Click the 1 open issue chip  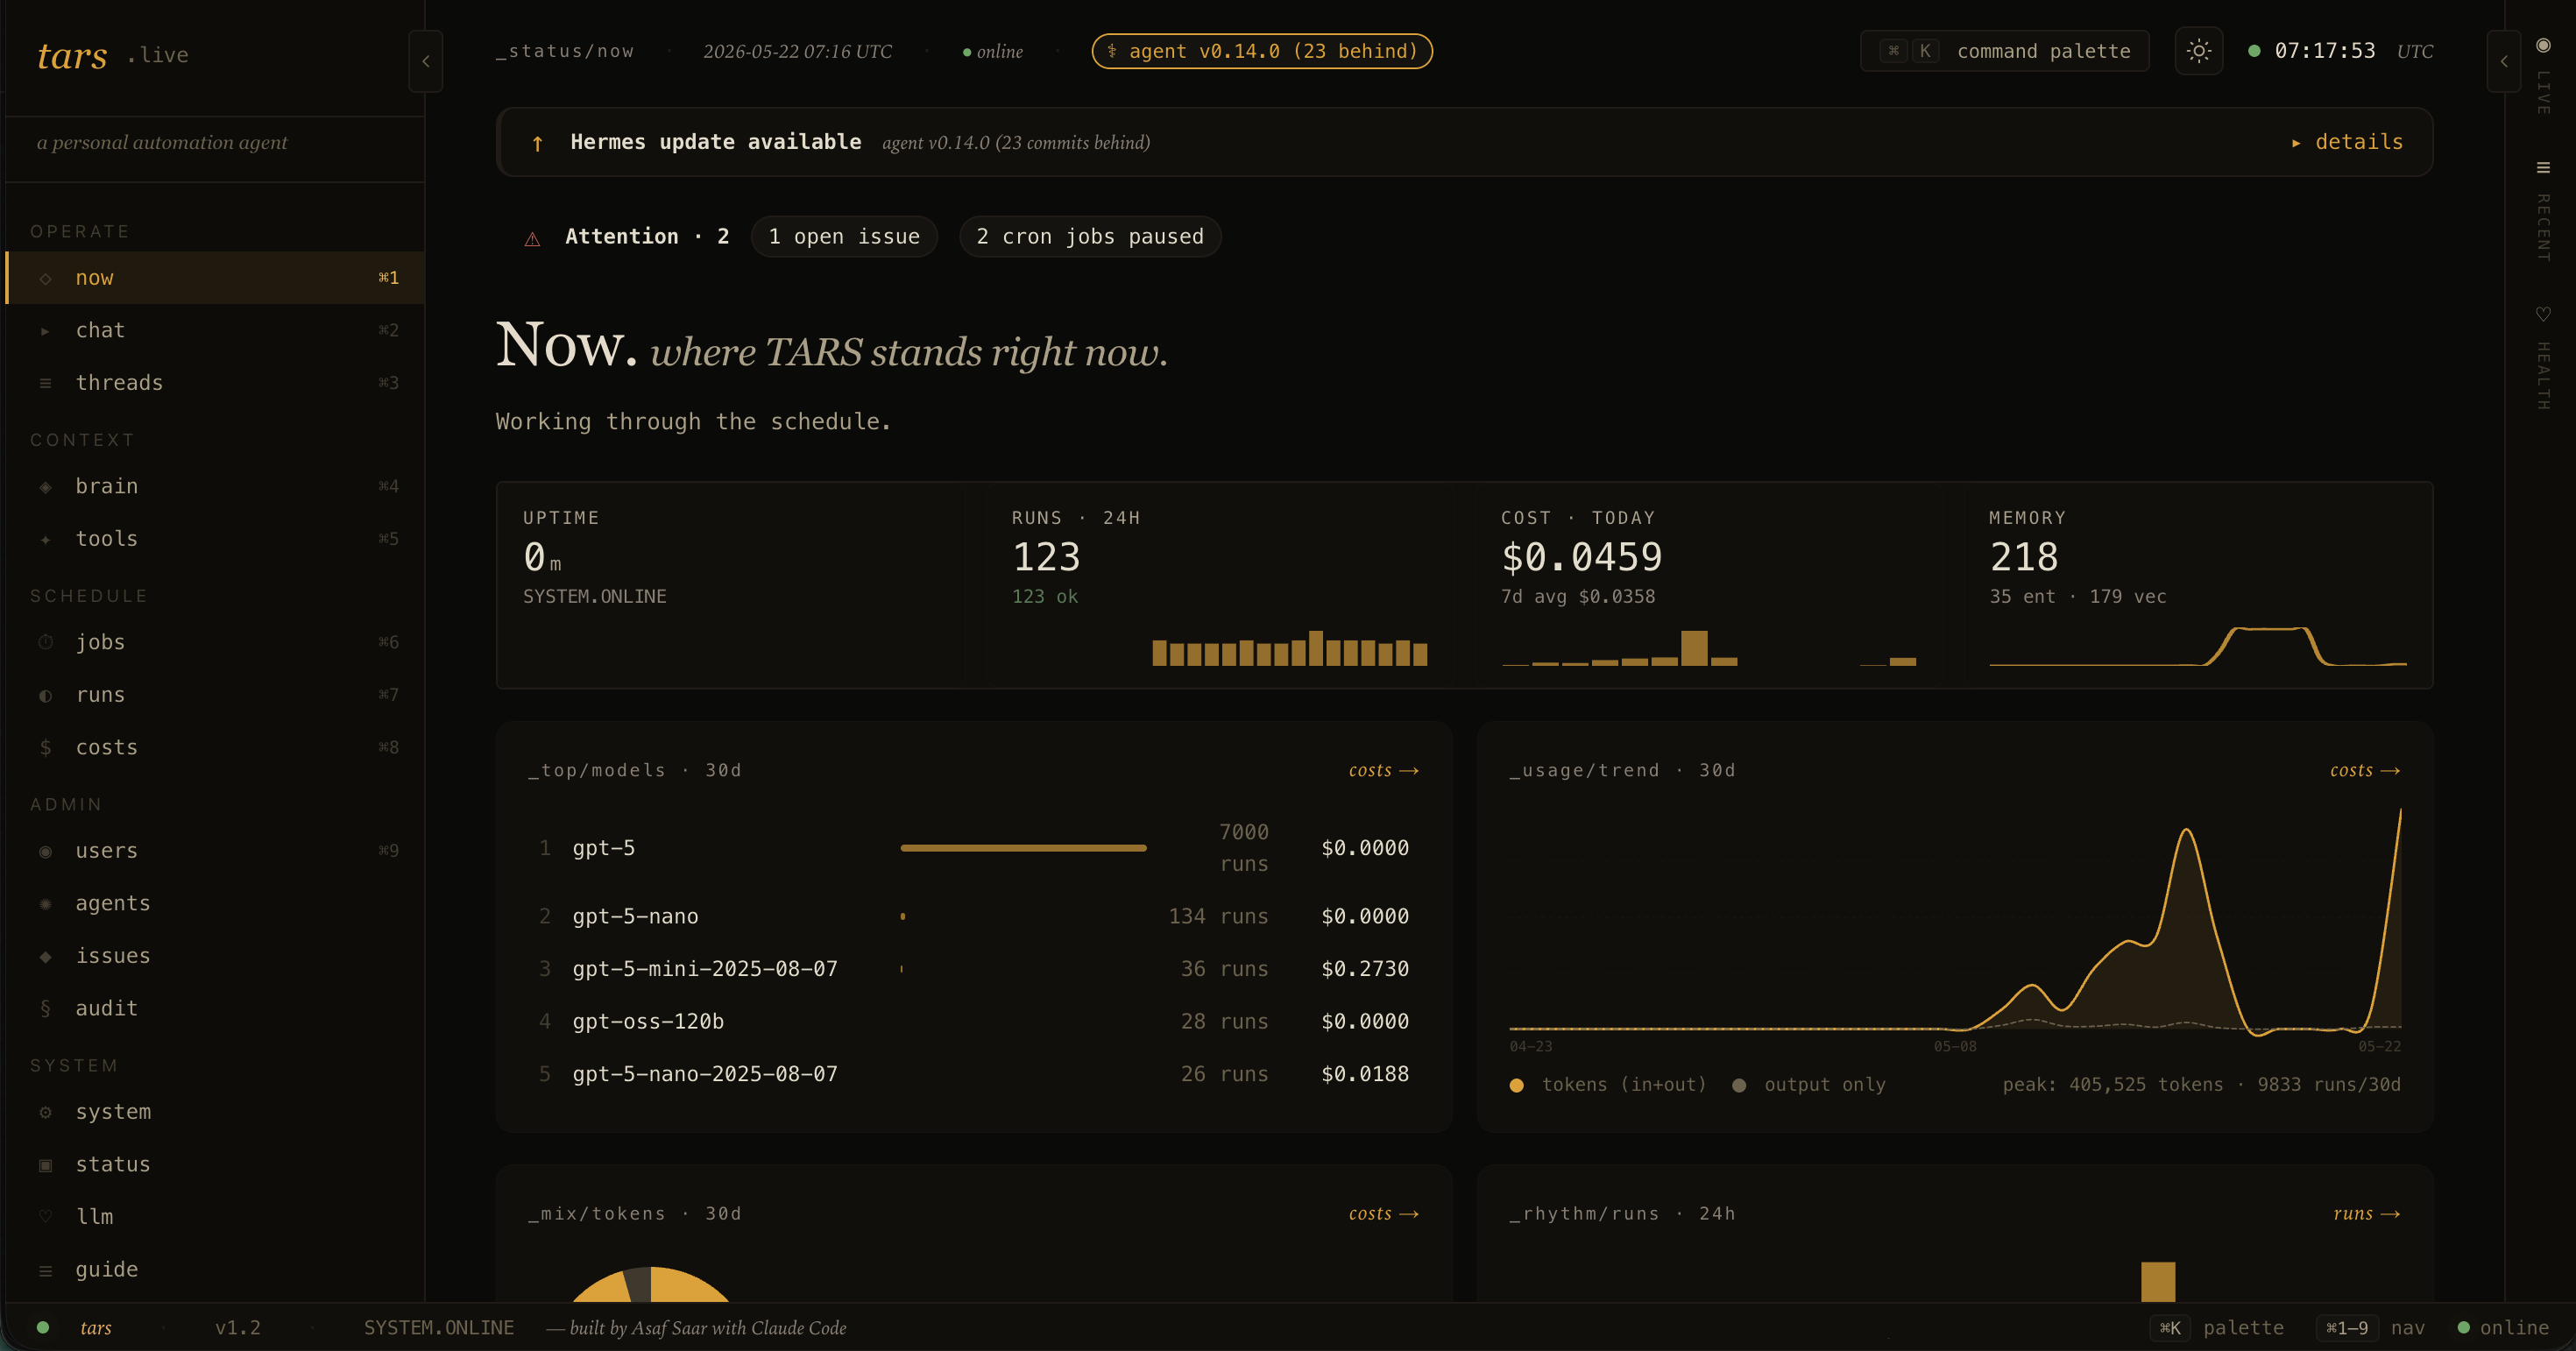coord(844,237)
